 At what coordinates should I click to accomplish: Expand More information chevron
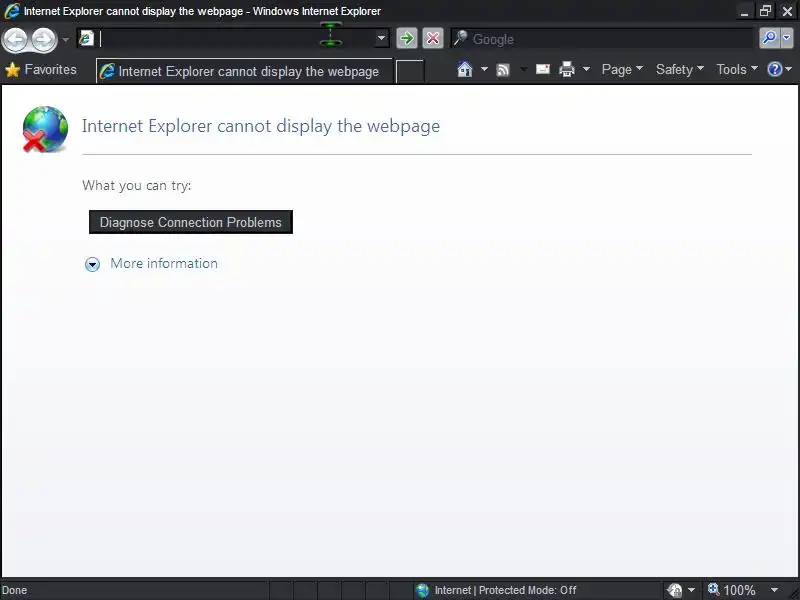pos(92,264)
